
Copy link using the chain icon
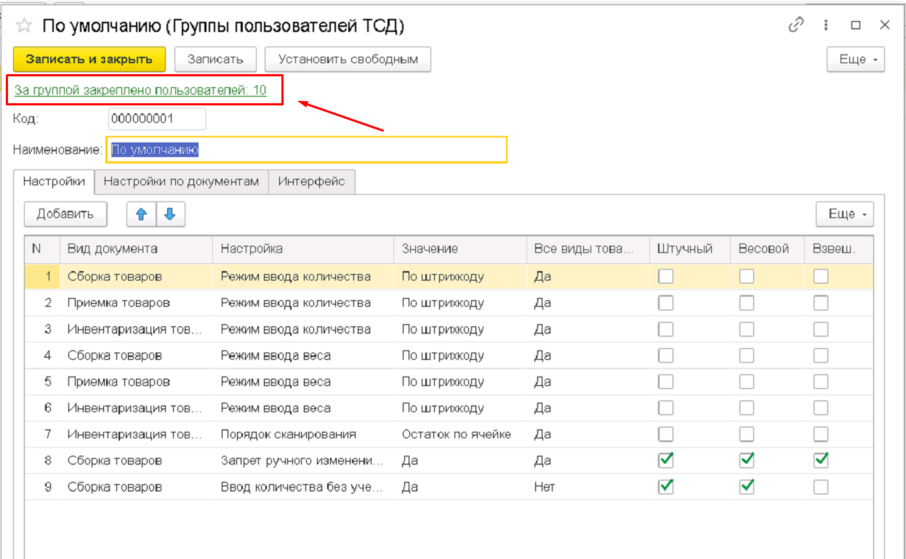[x=797, y=25]
